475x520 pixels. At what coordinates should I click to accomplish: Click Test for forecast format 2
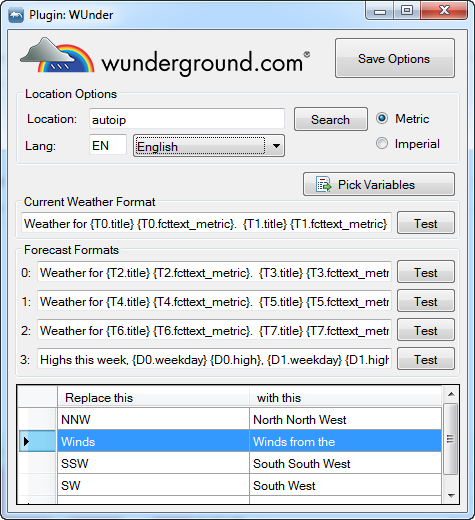point(426,330)
